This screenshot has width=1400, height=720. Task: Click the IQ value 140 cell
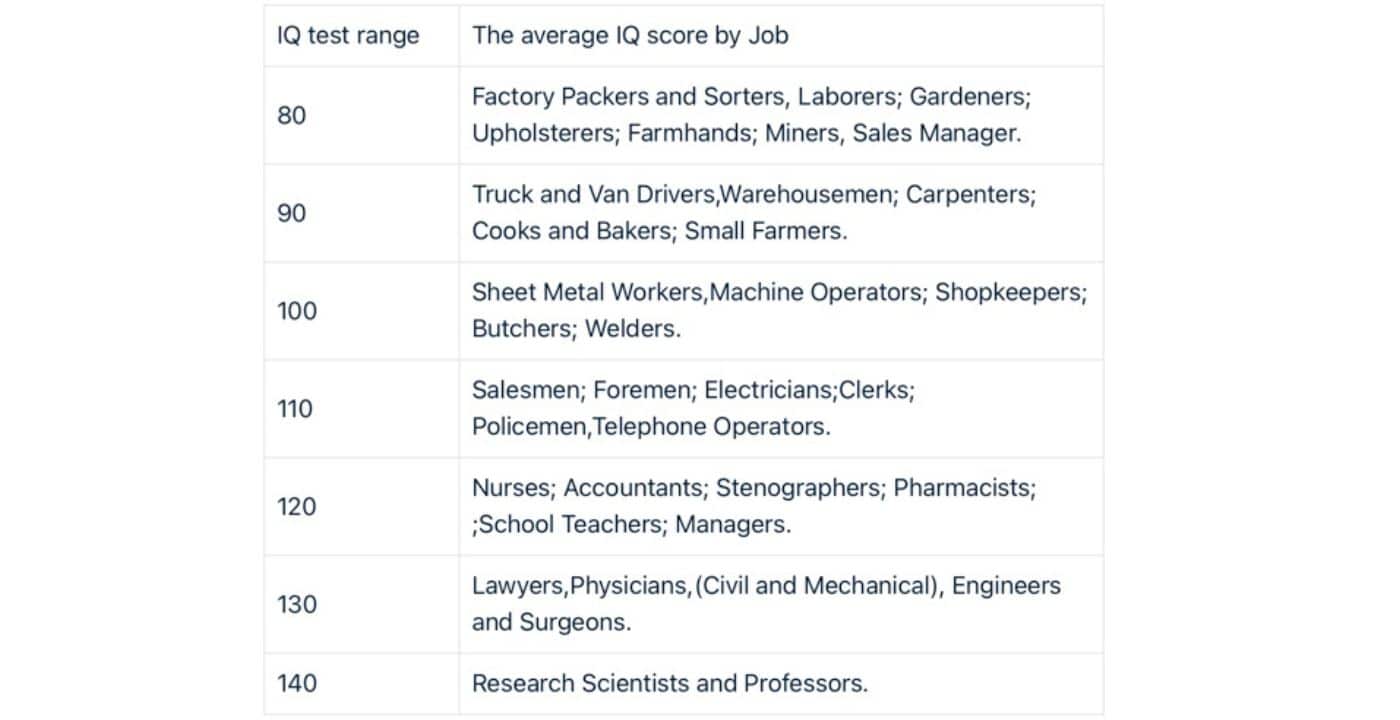[x=361, y=684]
